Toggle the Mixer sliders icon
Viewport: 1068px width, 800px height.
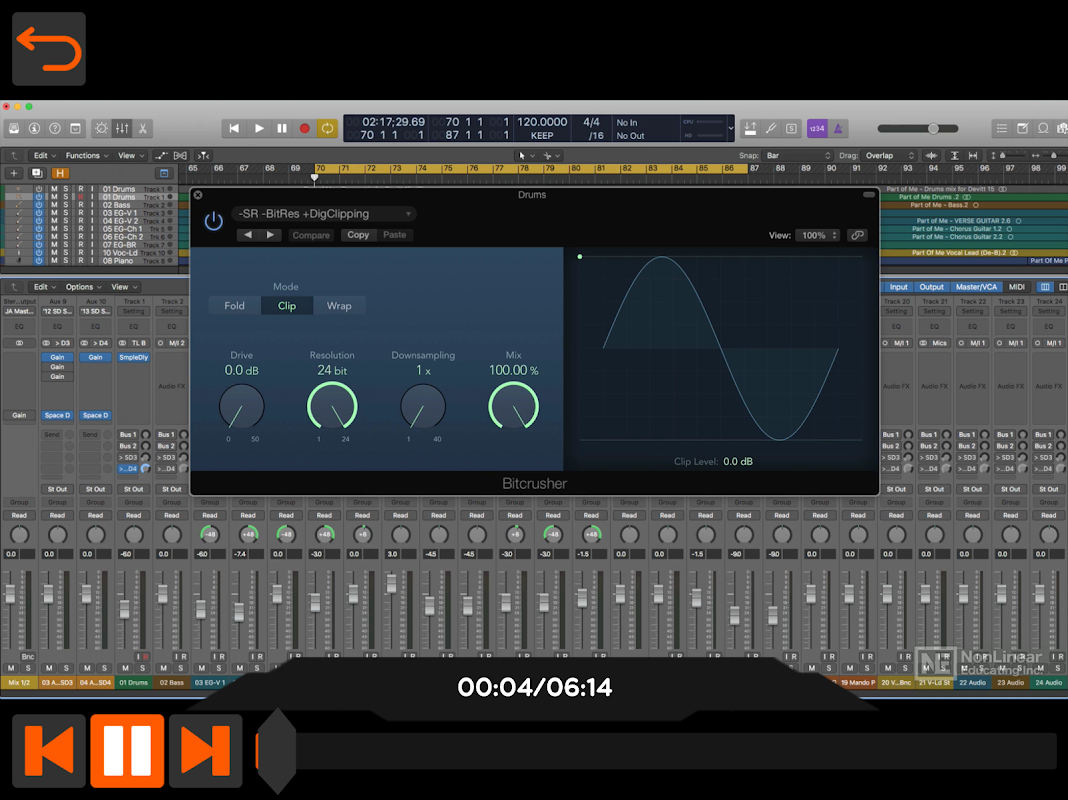[122, 128]
